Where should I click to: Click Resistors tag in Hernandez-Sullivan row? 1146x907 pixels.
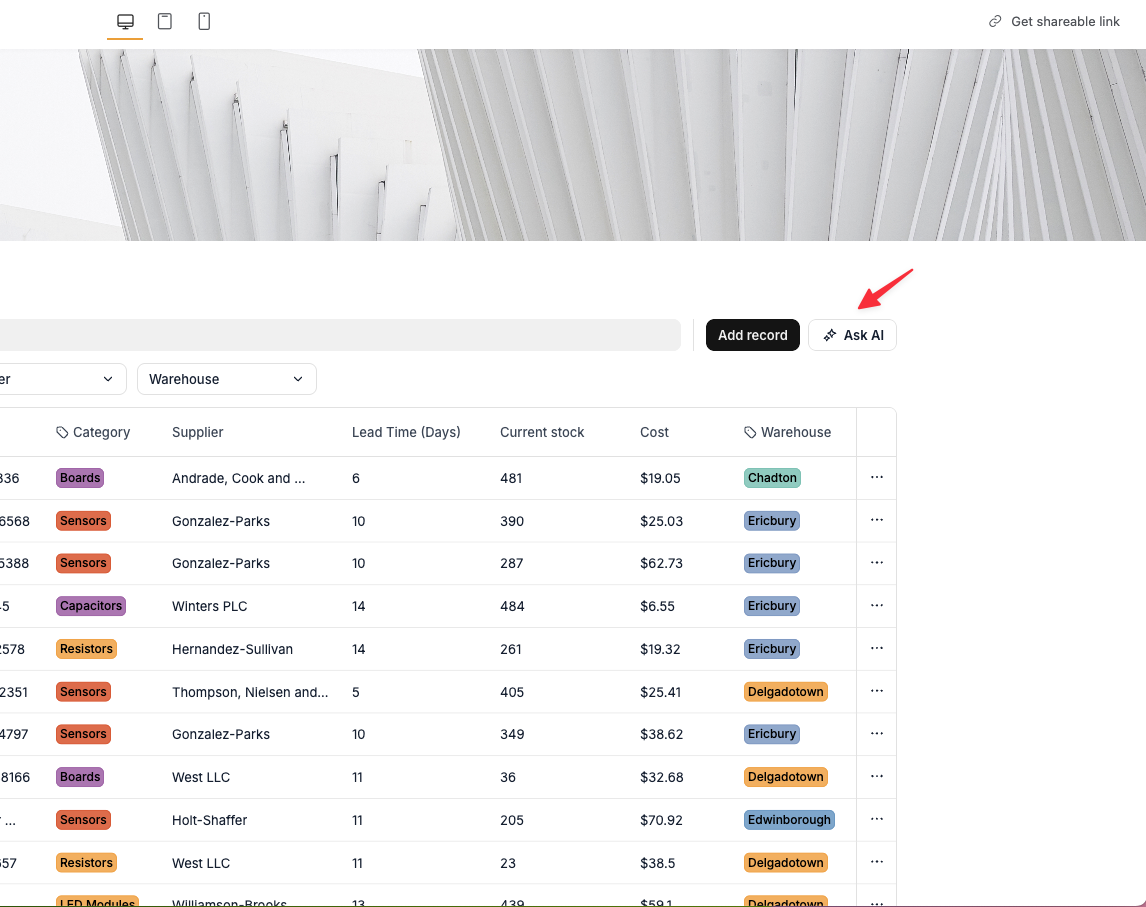point(86,649)
